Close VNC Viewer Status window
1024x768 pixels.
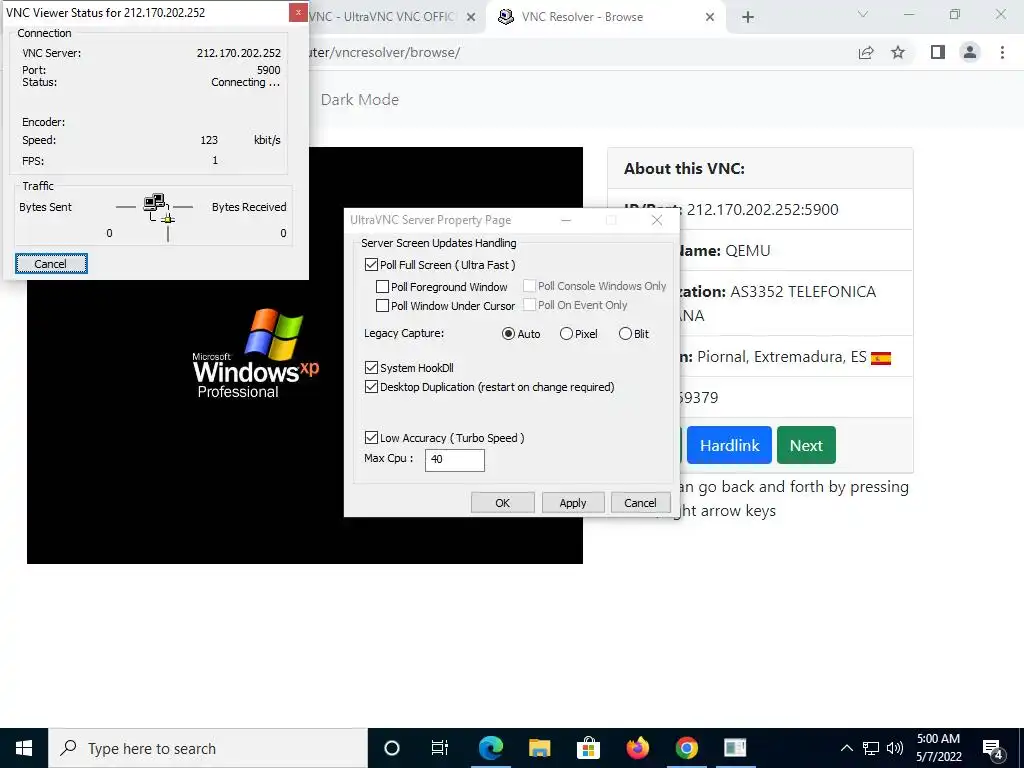298,12
